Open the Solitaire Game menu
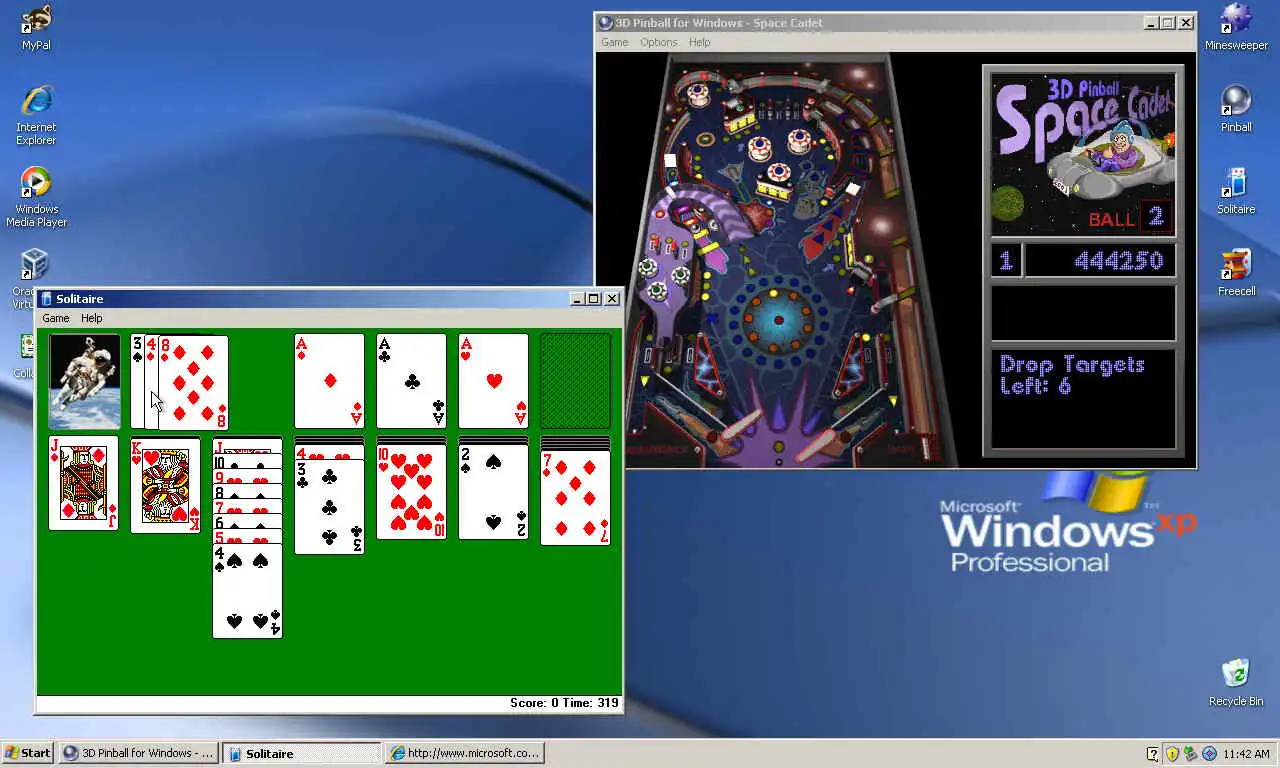Screen dimensions: 1280x768 (56, 318)
